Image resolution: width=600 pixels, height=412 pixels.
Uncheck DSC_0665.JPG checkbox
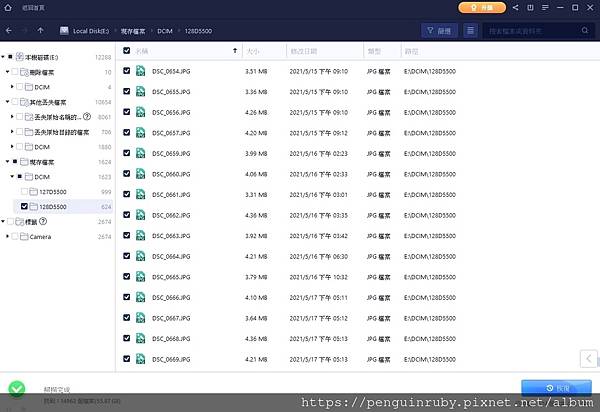127,276
